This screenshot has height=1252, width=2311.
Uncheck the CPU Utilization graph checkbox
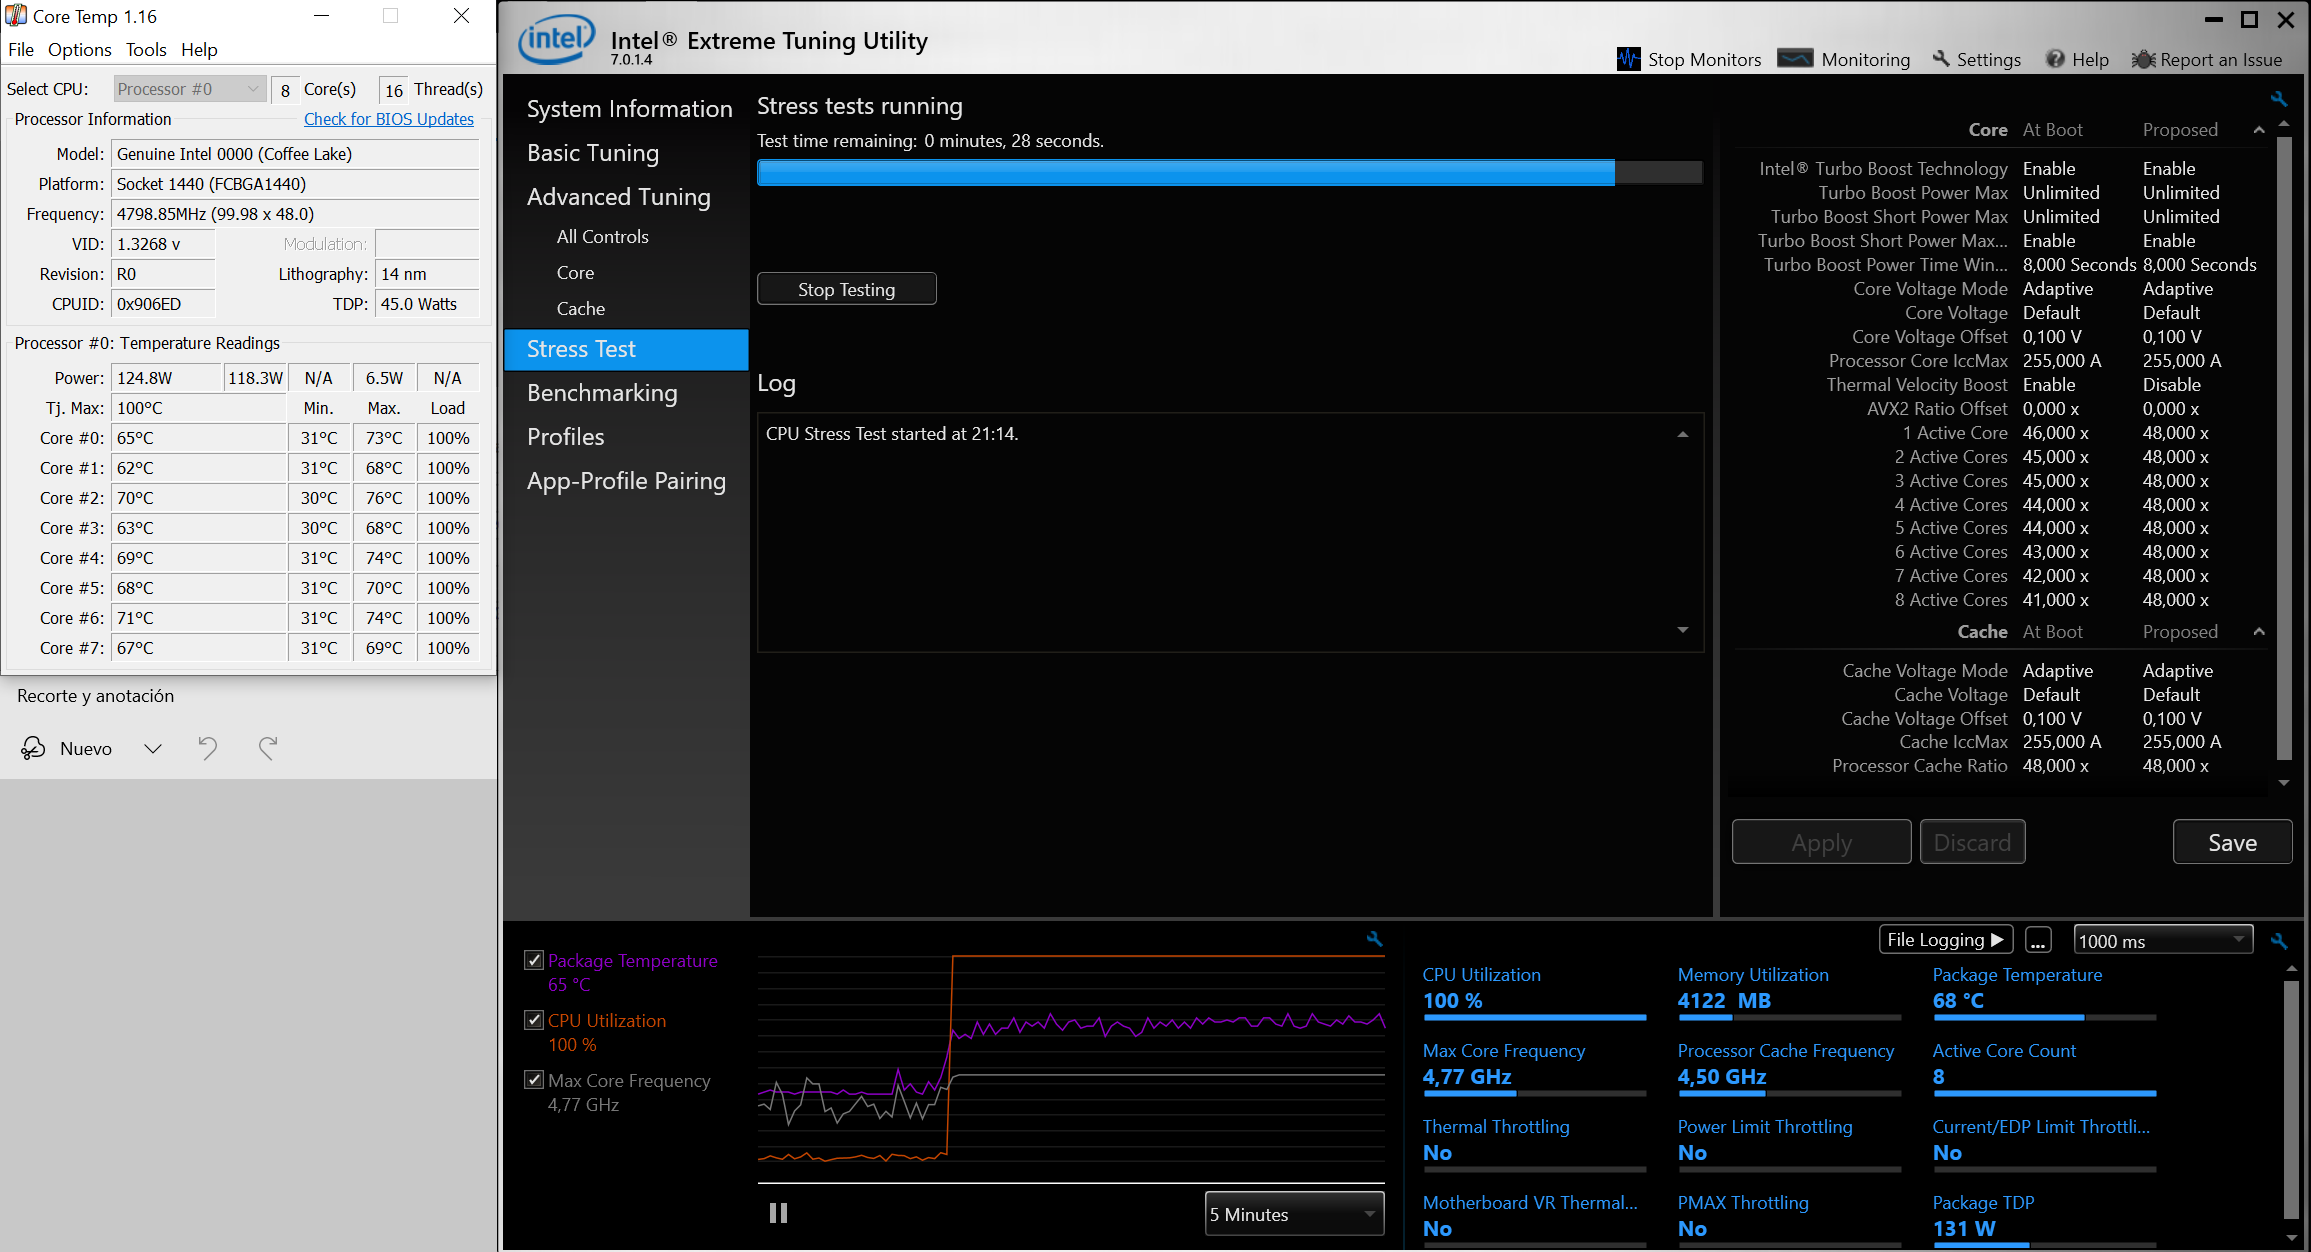tap(534, 1020)
